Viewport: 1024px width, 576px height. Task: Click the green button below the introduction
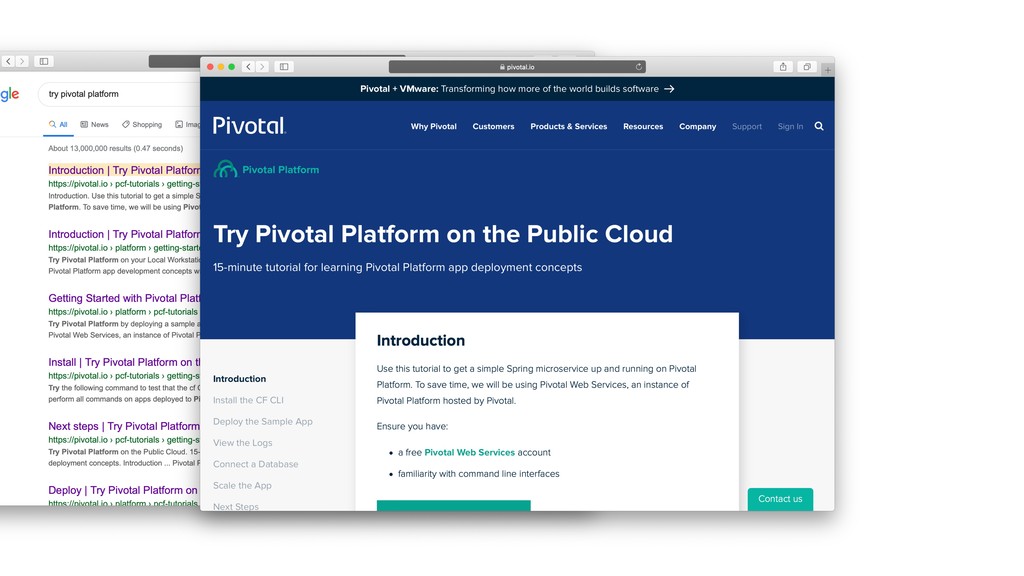pyautogui.click(x=453, y=505)
